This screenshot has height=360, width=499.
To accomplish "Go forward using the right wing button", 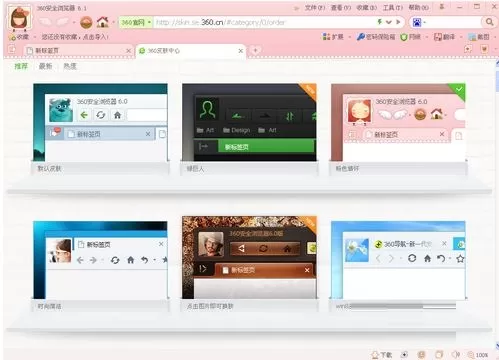I will coord(63,22).
